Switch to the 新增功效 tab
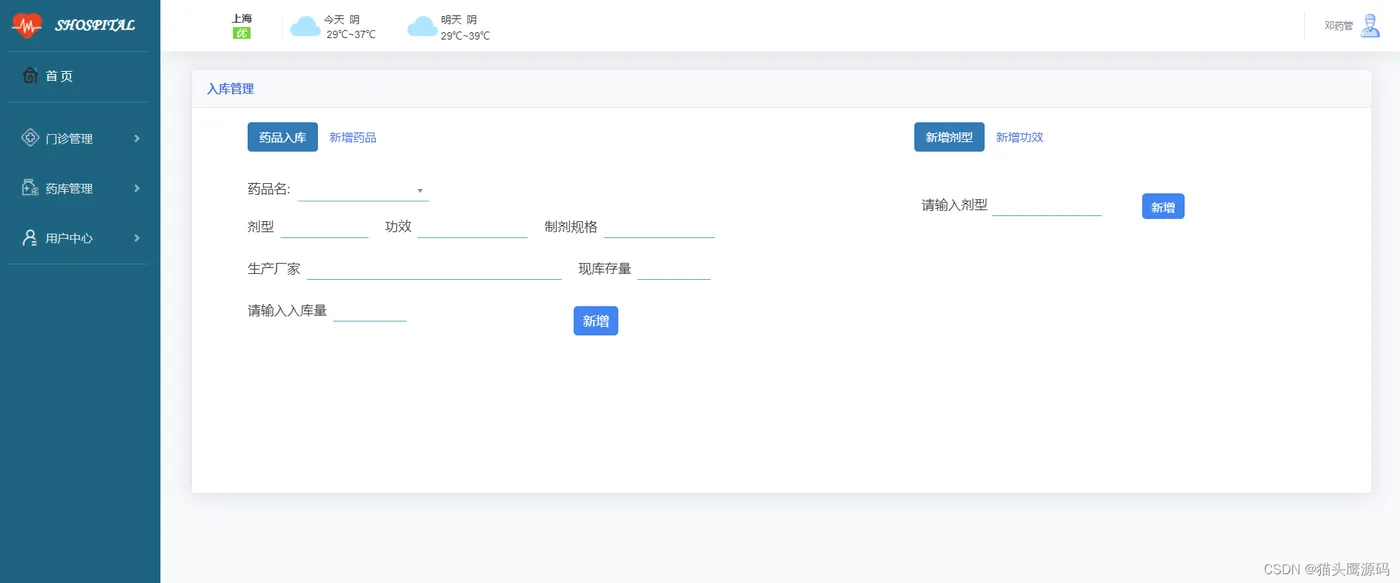The image size is (1400, 583). pyautogui.click(x=1019, y=137)
